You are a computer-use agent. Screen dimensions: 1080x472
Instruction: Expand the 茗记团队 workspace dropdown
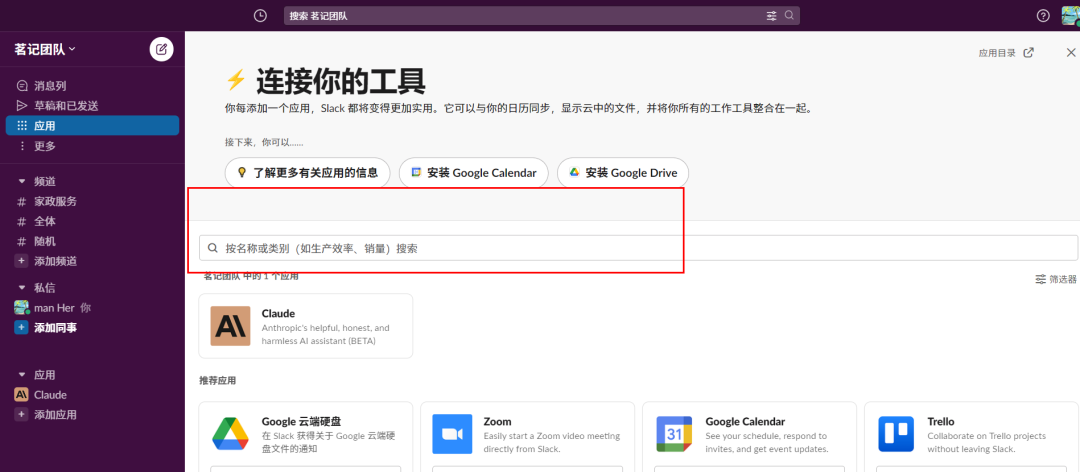[45, 49]
